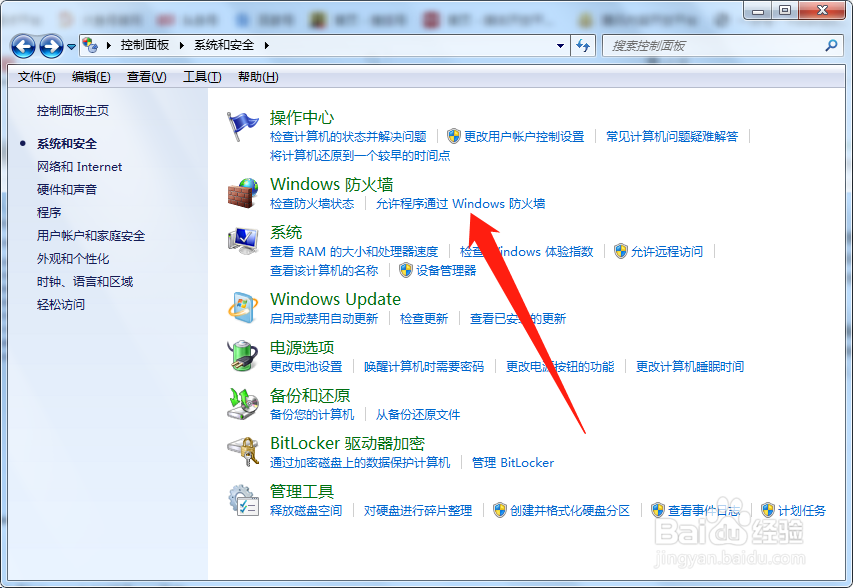
Task: Select 外观和个性化 in sidebar
Action: click(73, 258)
